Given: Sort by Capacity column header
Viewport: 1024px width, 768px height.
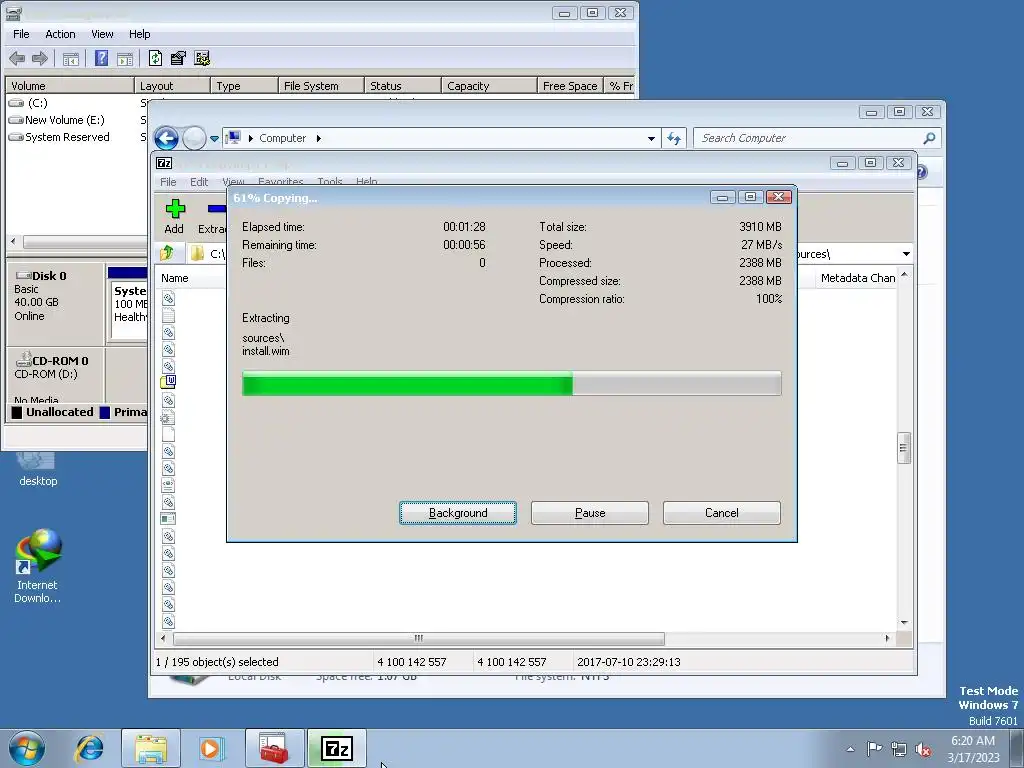Looking at the screenshot, I should coord(489,86).
